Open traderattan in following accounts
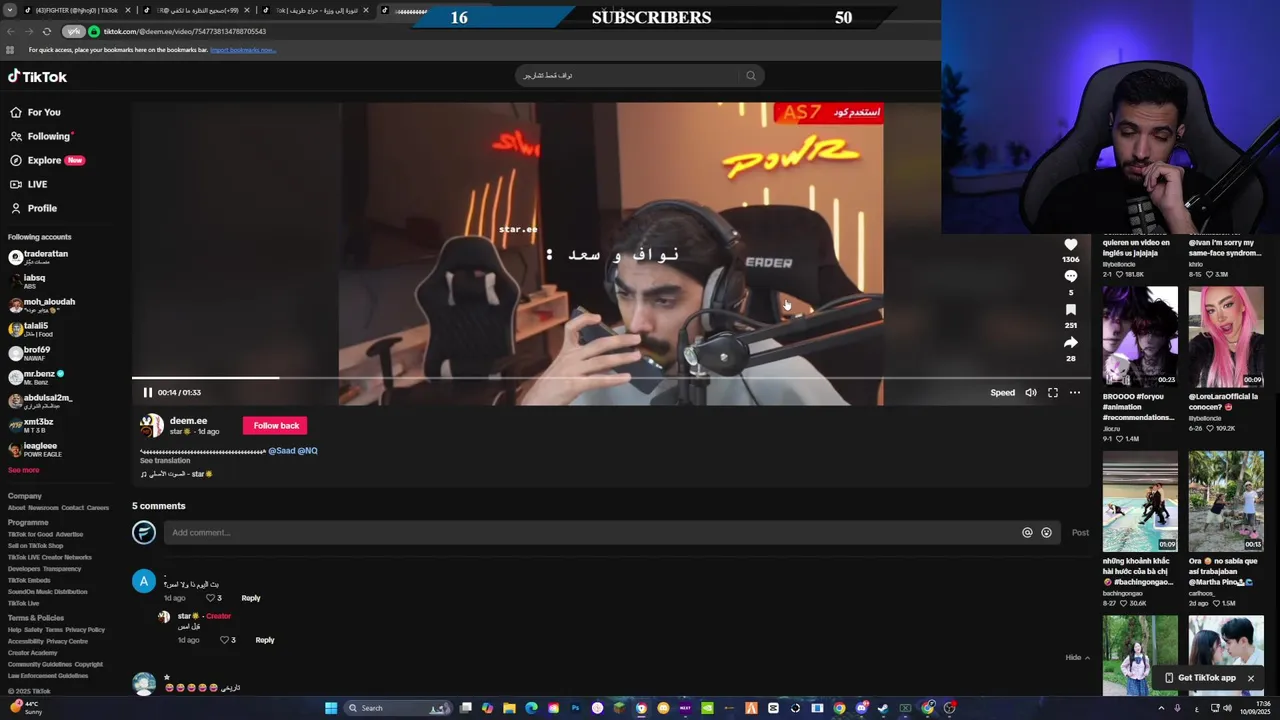The width and height of the screenshot is (1280, 720). tap(40, 257)
